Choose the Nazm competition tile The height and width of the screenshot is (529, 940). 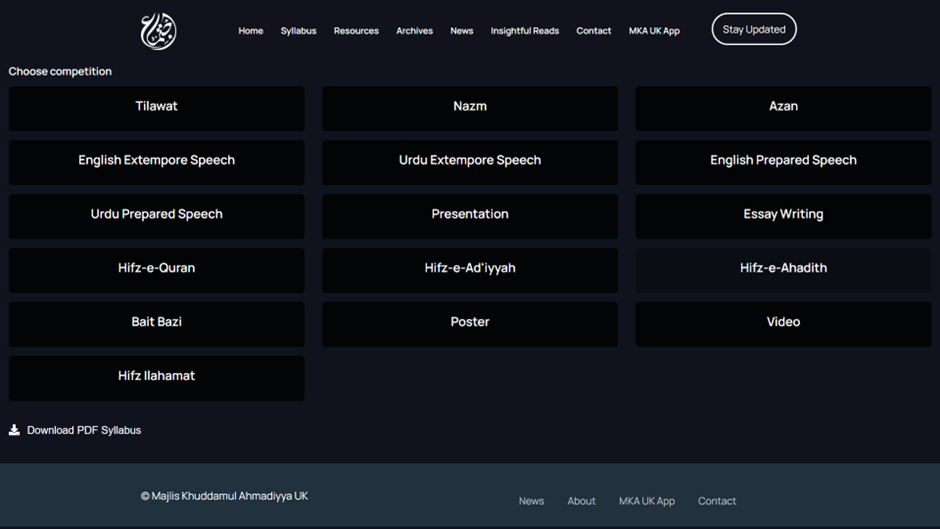470,107
